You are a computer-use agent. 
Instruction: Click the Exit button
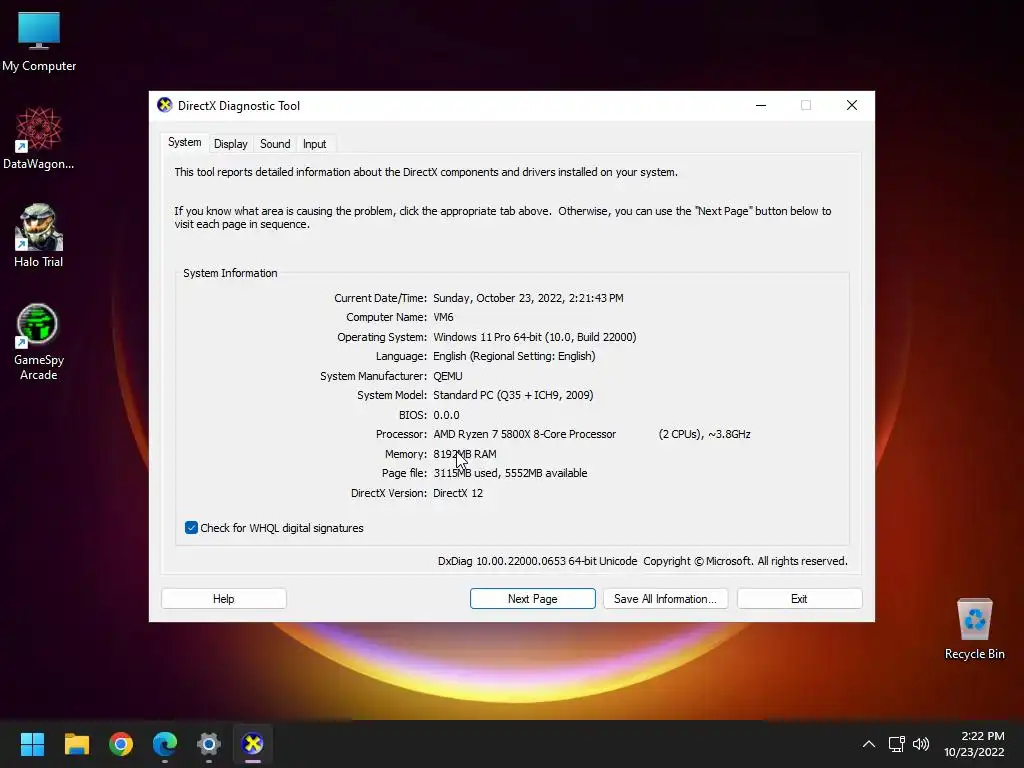[x=799, y=599]
